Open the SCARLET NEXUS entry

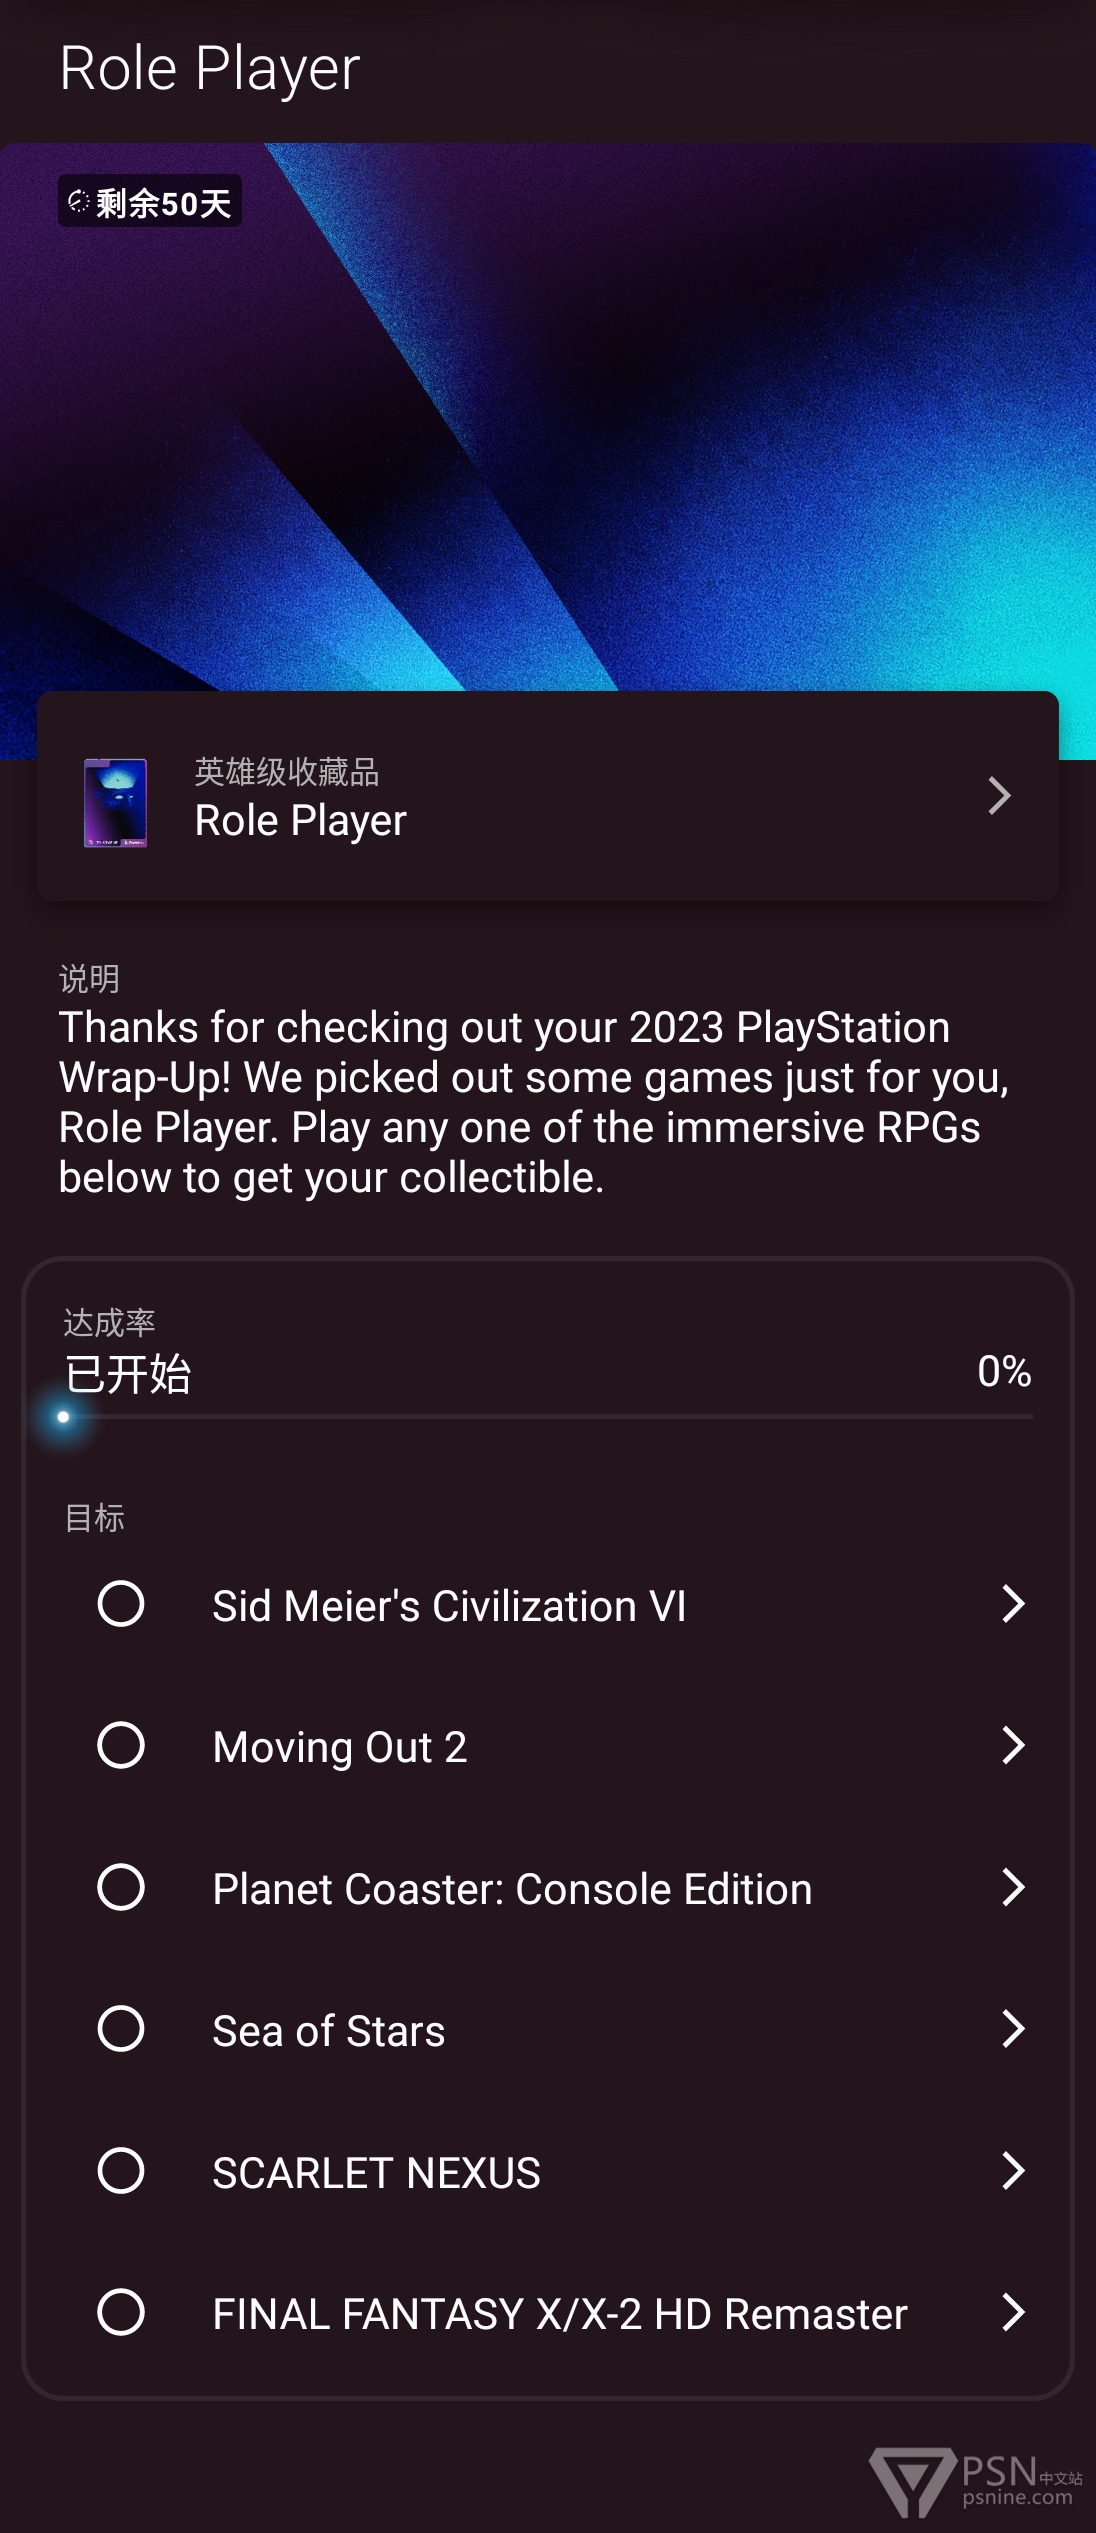click(548, 2171)
